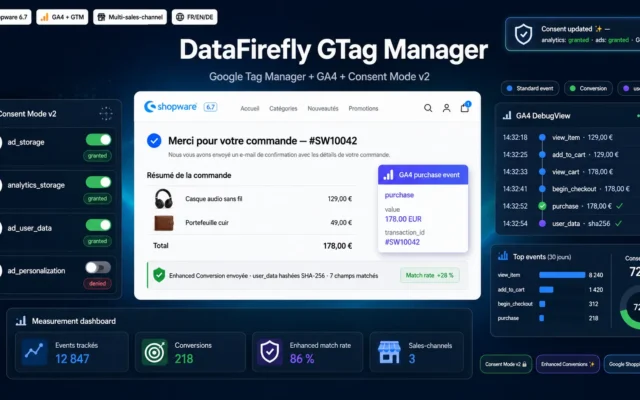Viewport: 640px width, 400px height.
Task: Click the Portefeuille cuir item
Action: pyautogui.click(x=207, y=223)
